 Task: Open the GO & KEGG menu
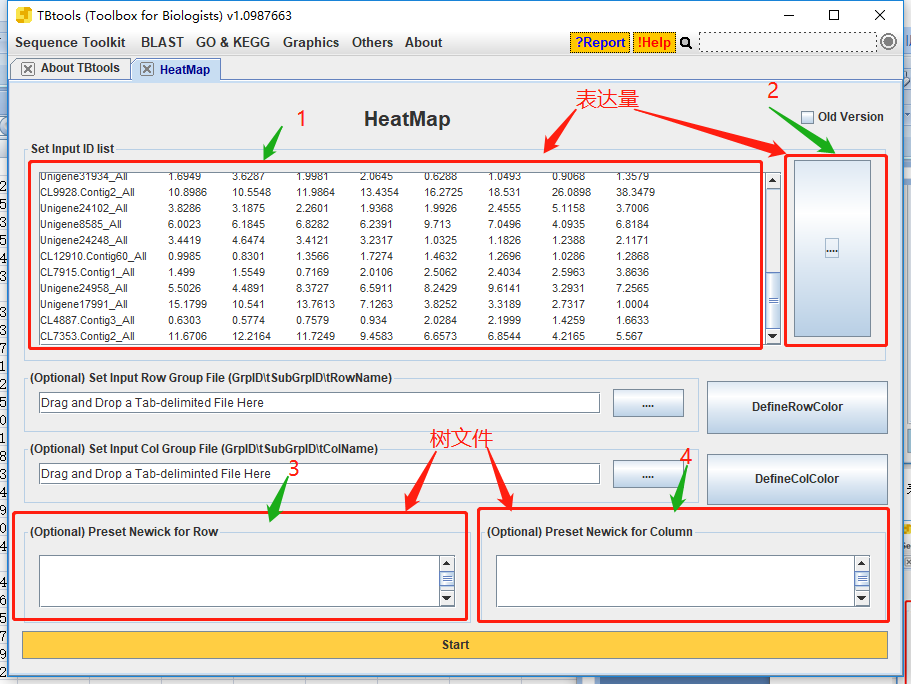click(233, 42)
